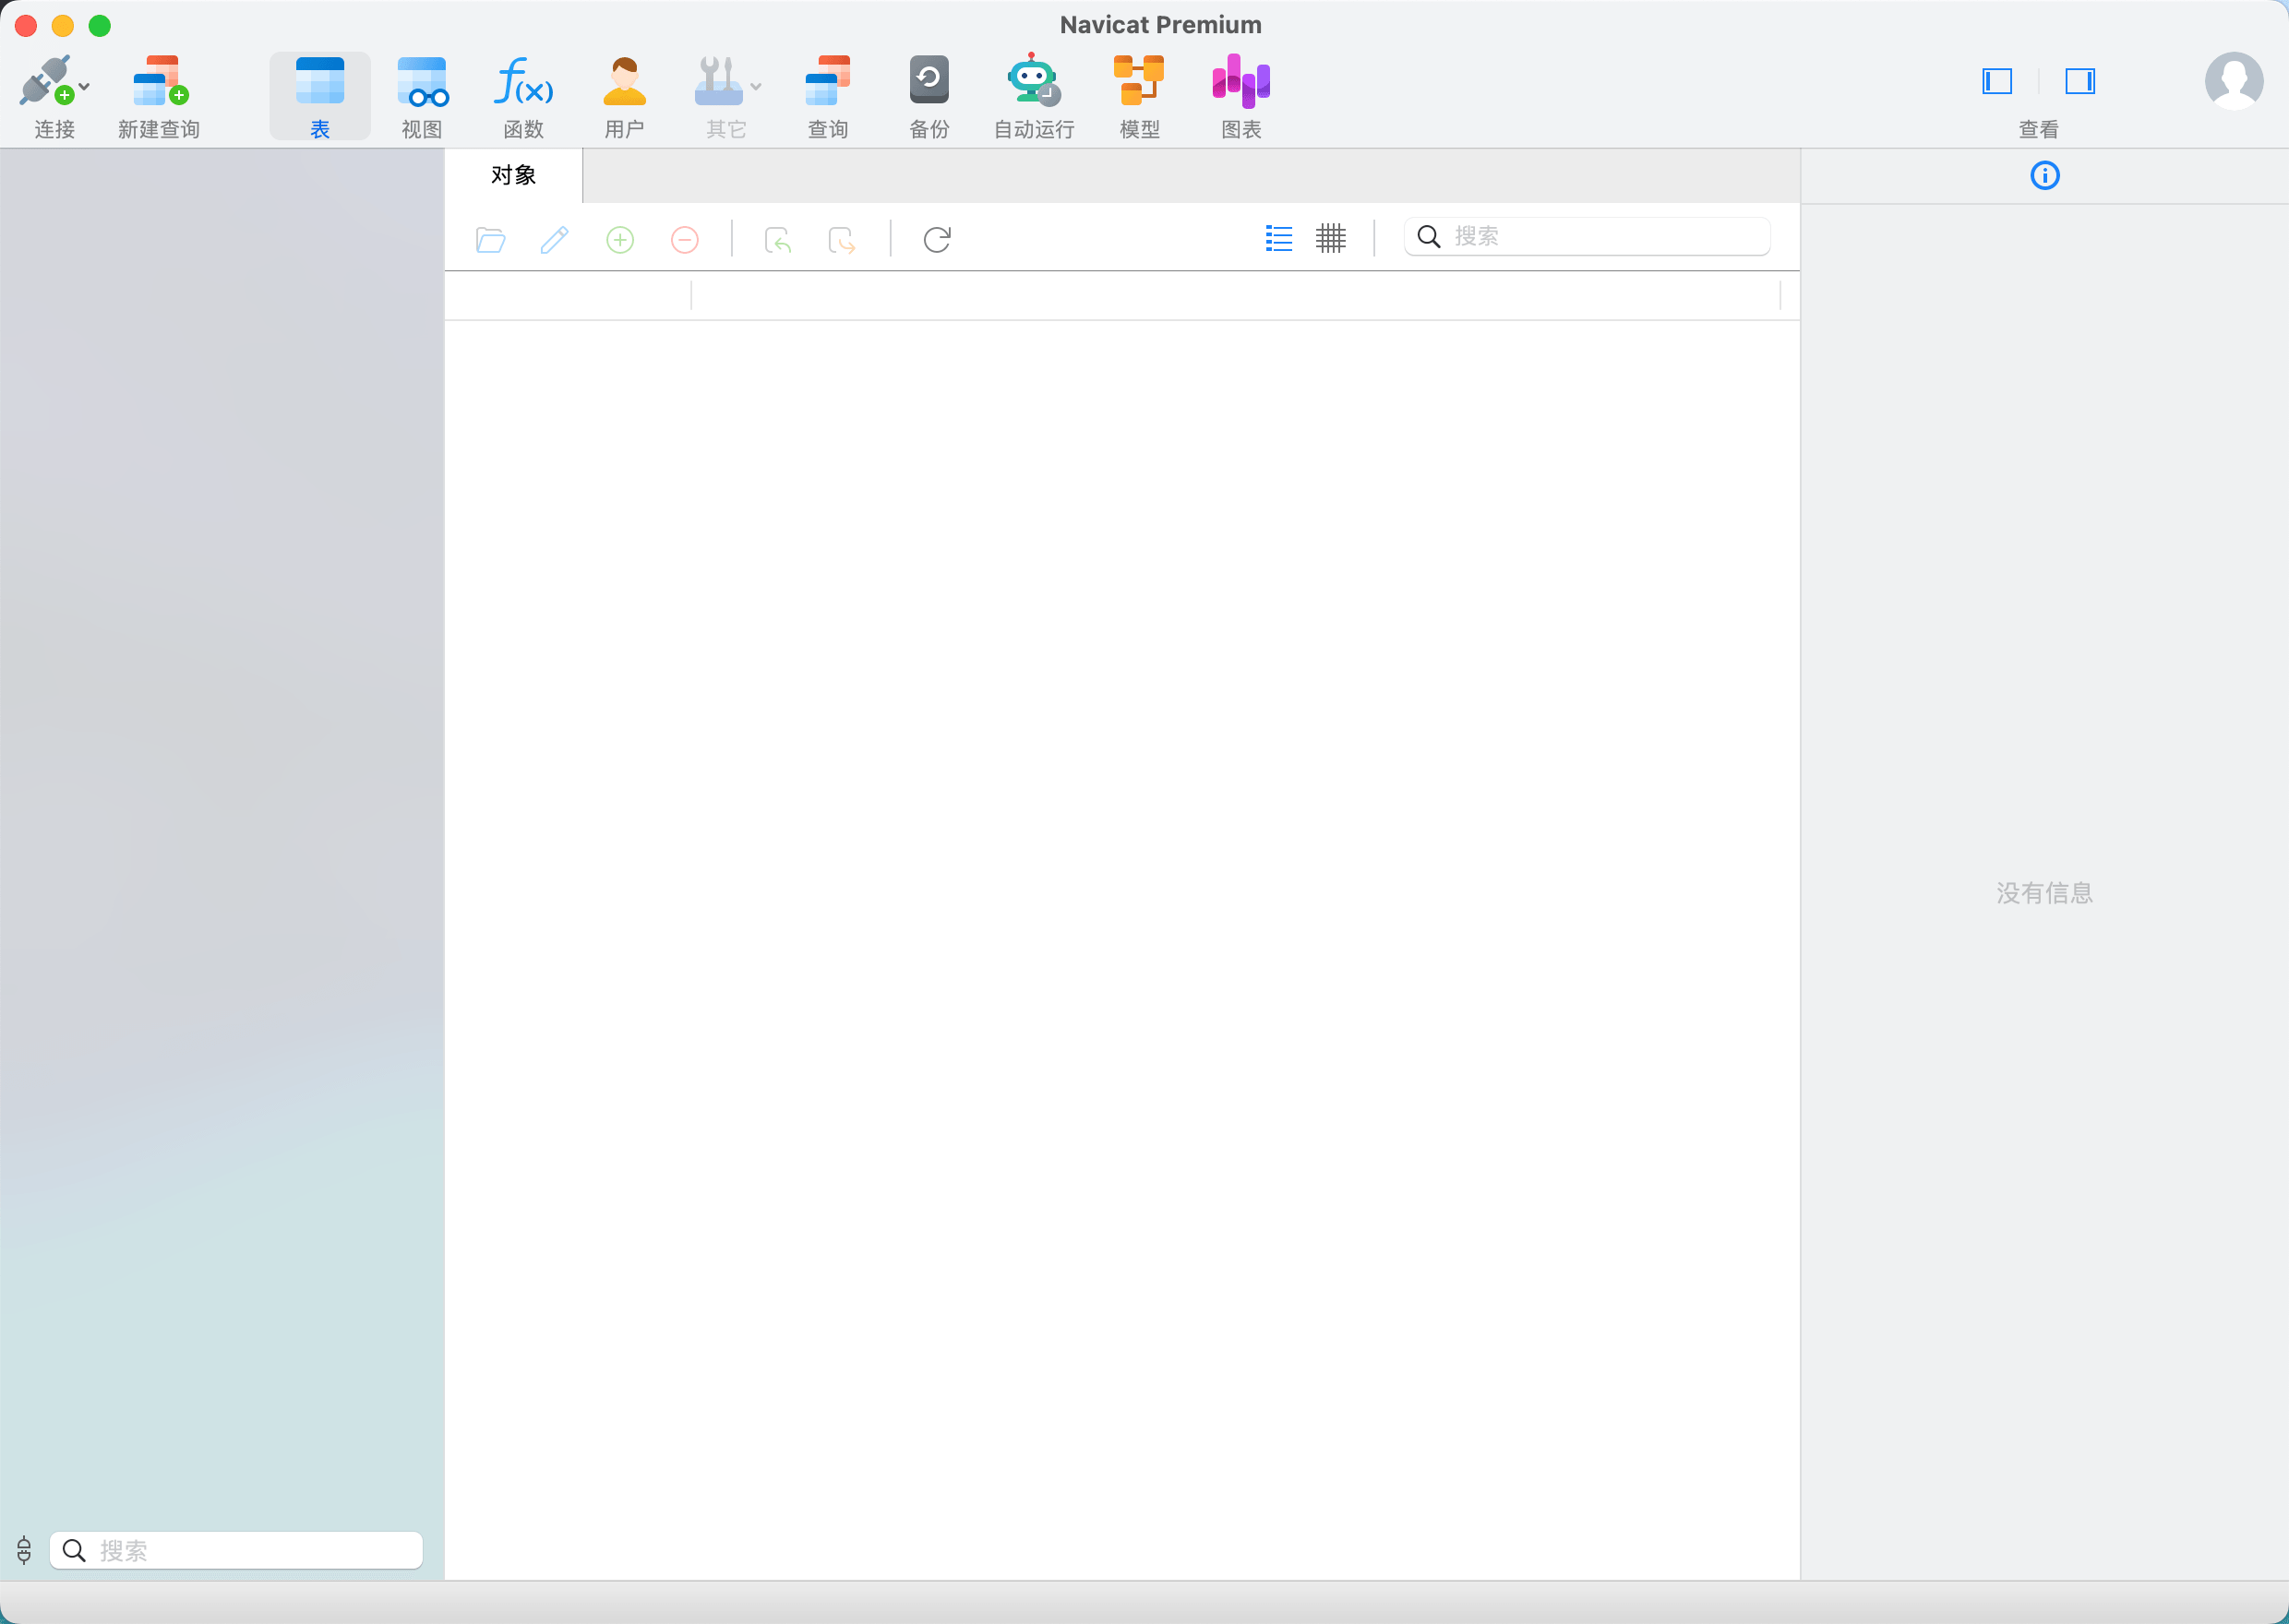Screen dimensions: 2289x1624
Task: Select the View (视图) toolbar icon
Action: [421, 81]
